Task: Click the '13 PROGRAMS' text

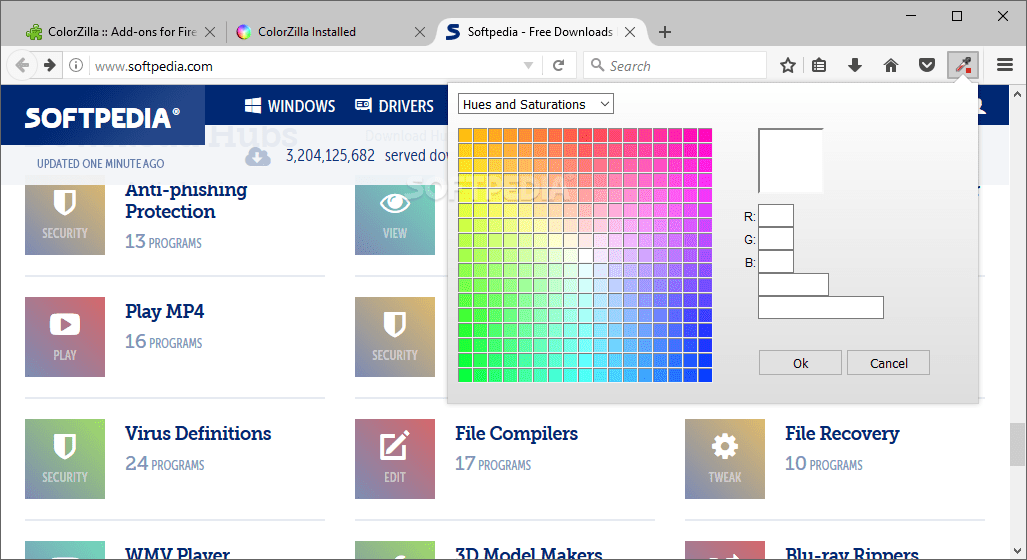Action: tap(163, 242)
